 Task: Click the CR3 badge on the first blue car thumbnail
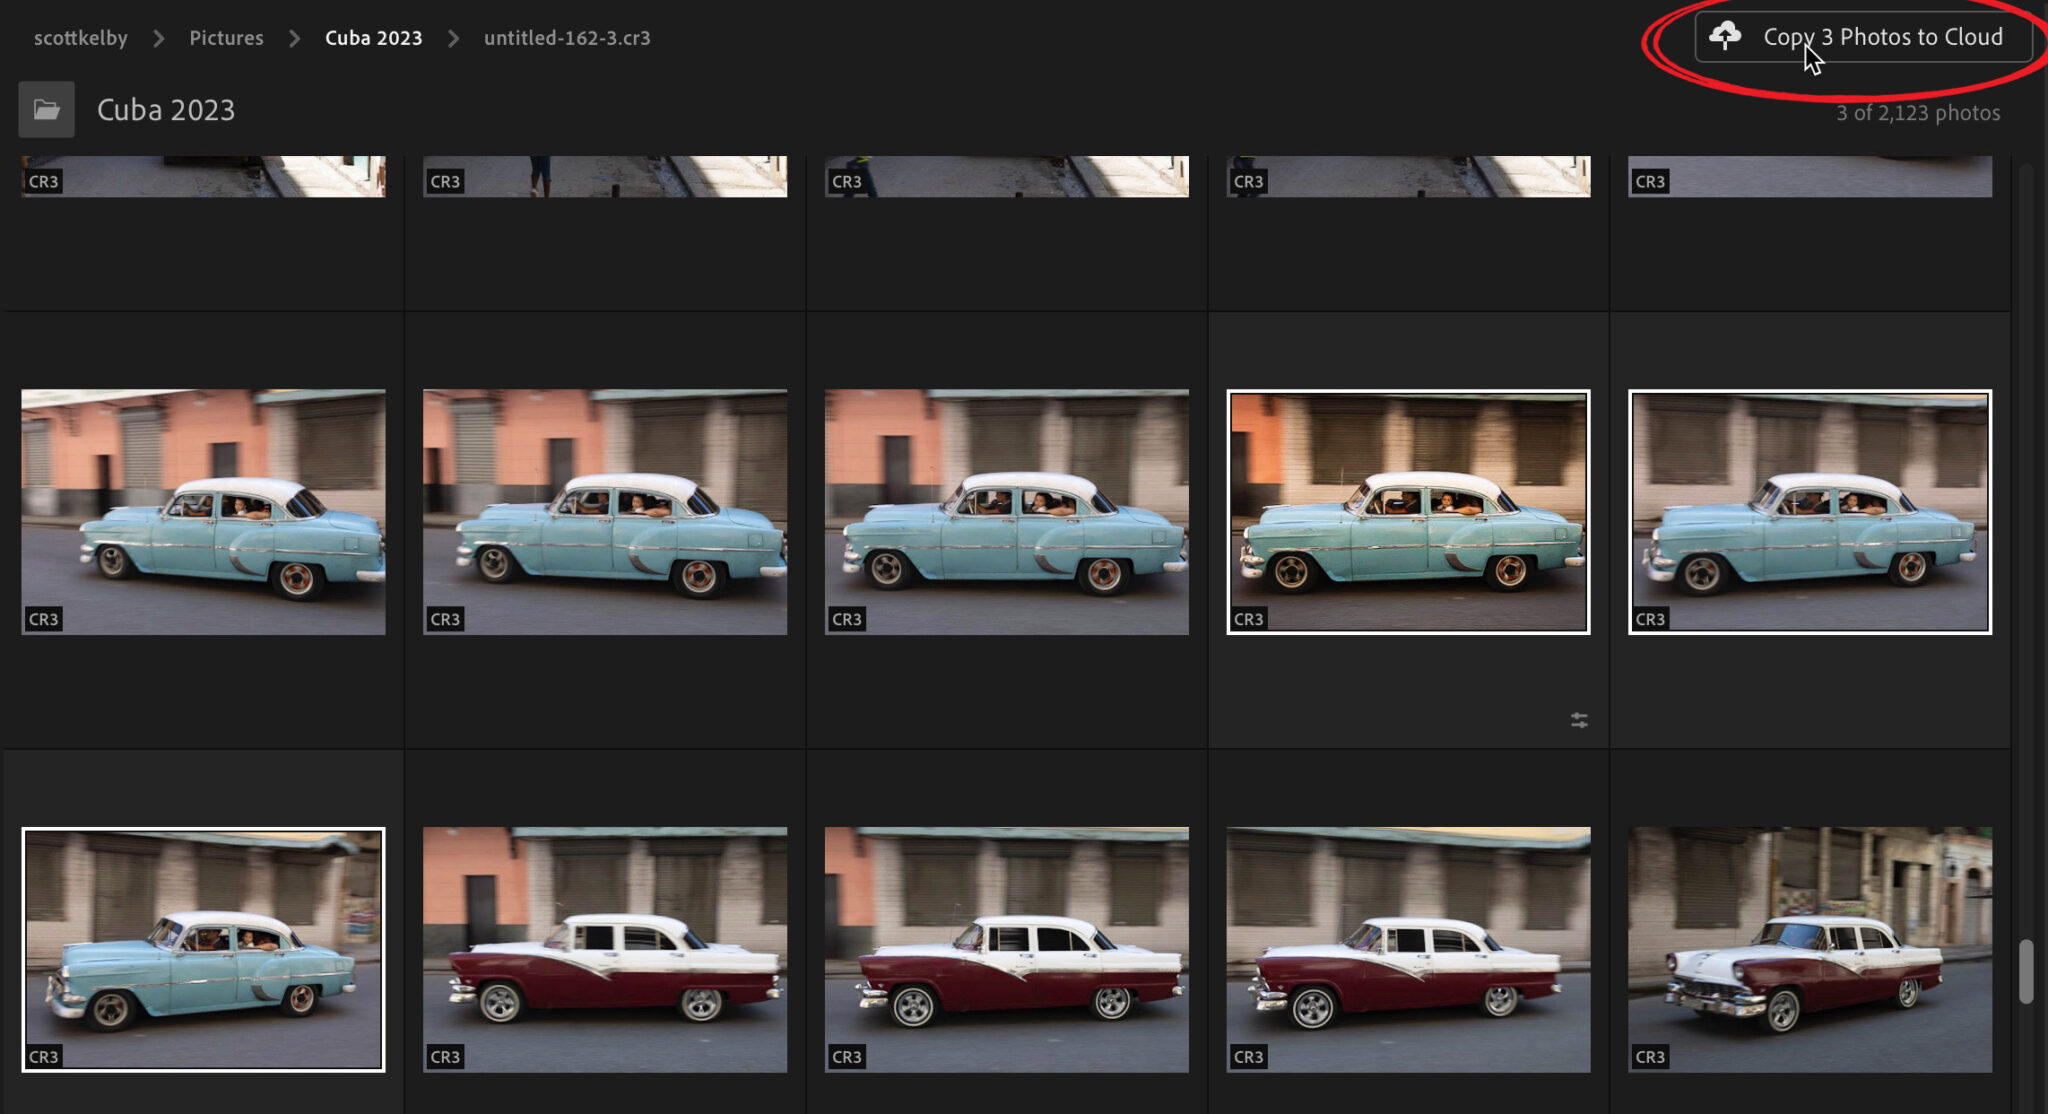[44, 619]
